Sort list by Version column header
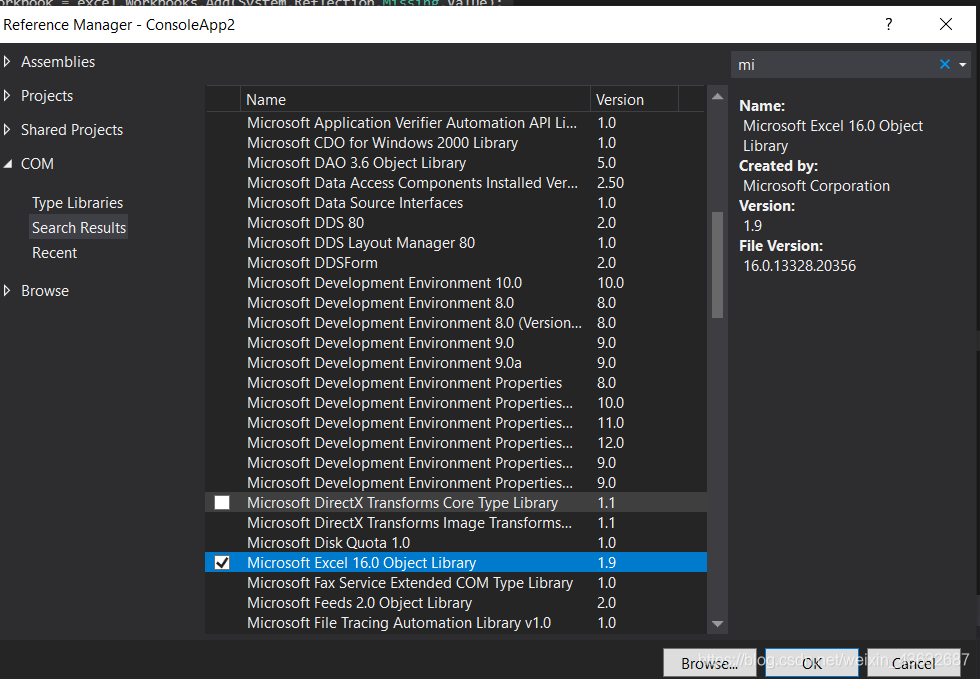 click(x=634, y=99)
